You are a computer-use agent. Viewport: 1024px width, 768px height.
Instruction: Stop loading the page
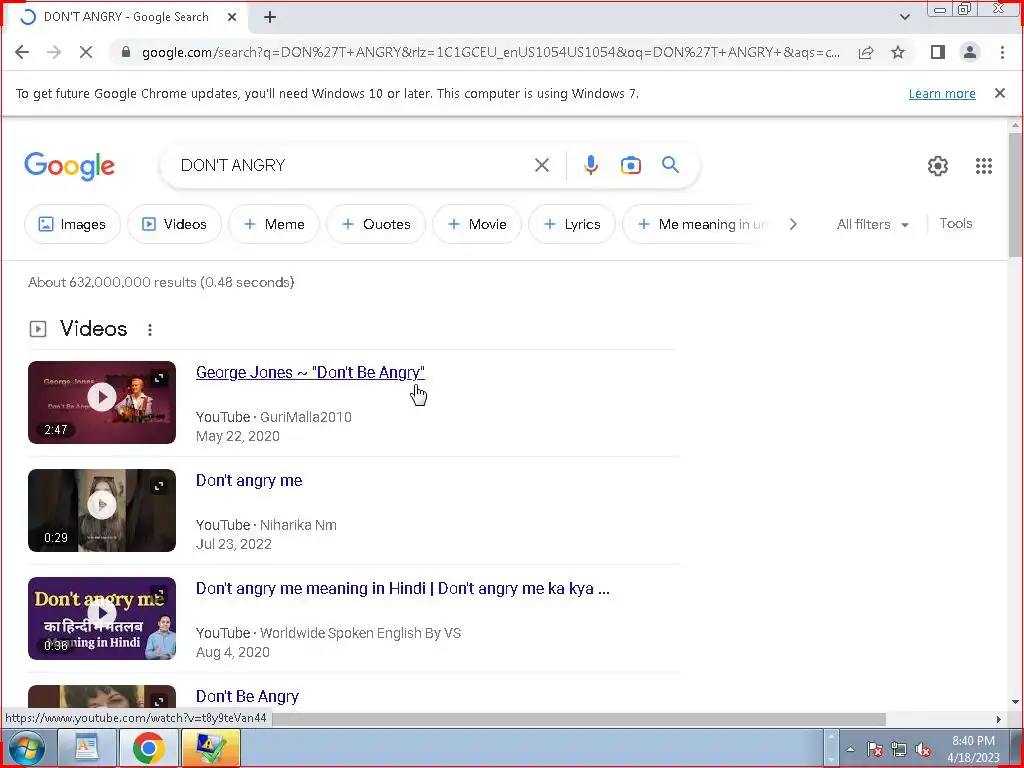86,52
